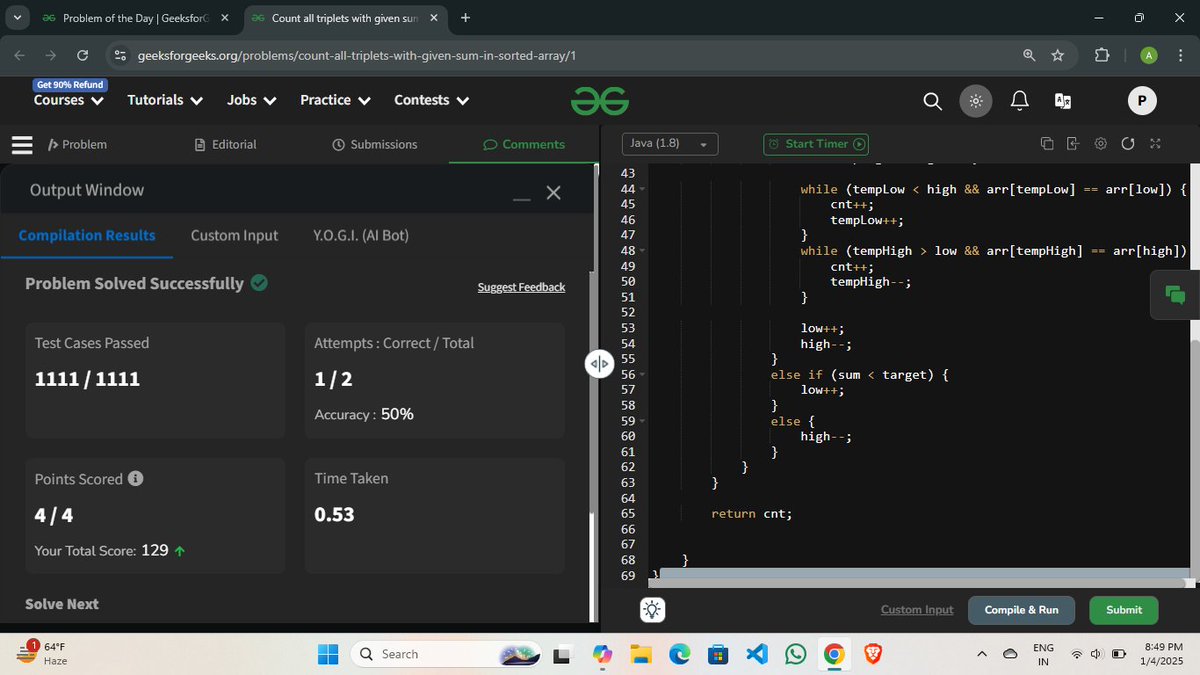The width and height of the screenshot is (1200, 675).
Task: Toggle the light/dark theme sun icon
Action: 976,100
